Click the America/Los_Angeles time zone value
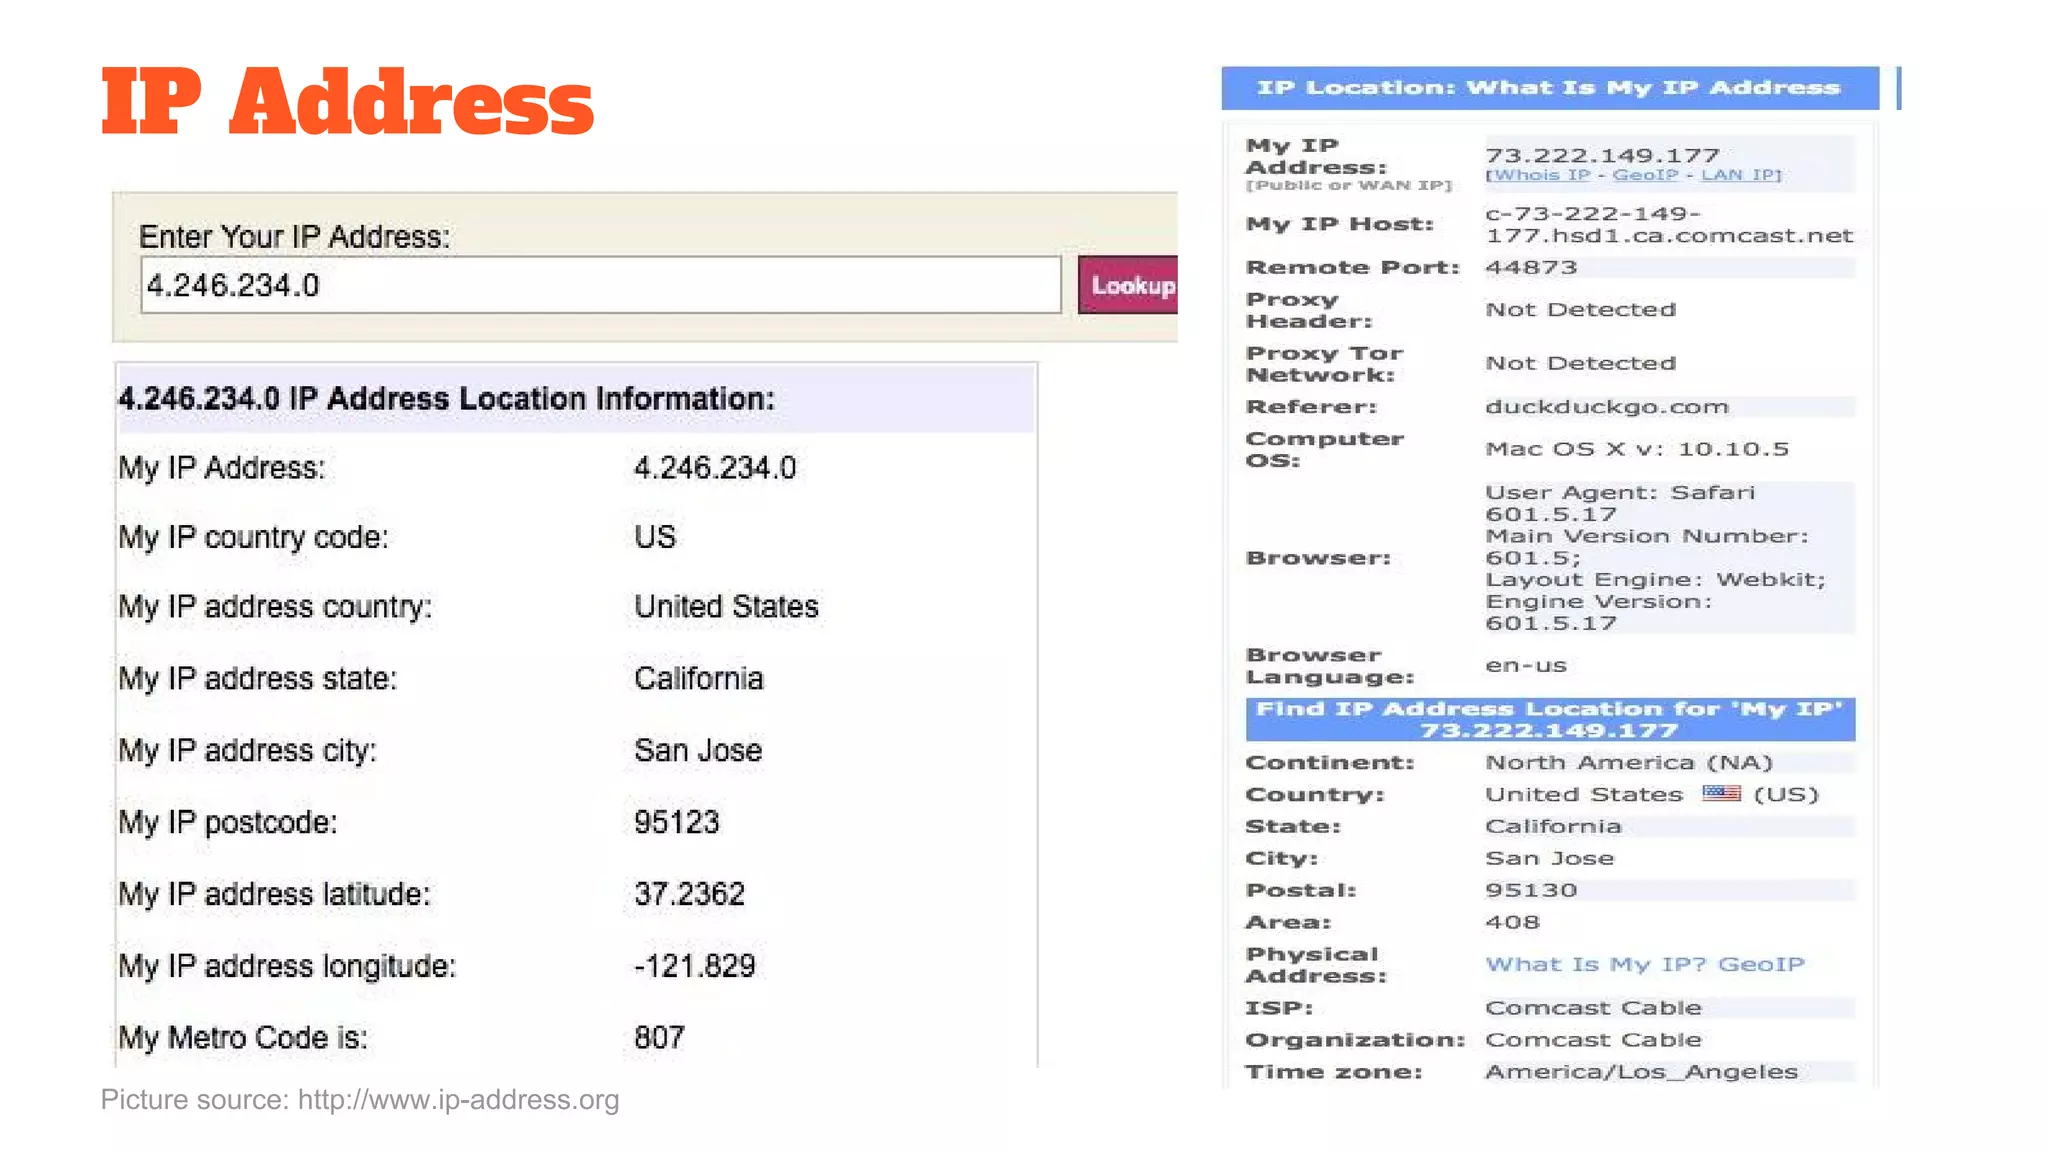Viewport: 2048px width, 1152px height. (x=1641, y=1072)
